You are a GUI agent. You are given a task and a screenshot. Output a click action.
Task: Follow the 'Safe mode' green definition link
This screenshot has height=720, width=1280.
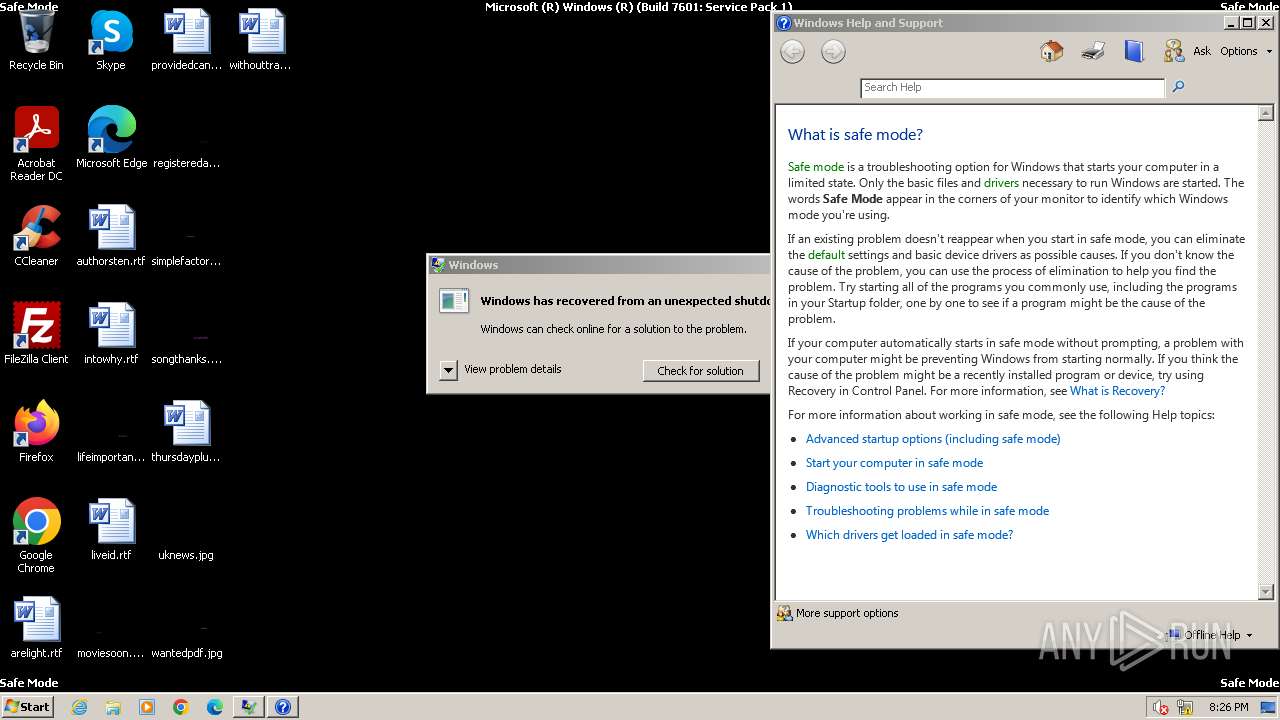tap(816, 167)
